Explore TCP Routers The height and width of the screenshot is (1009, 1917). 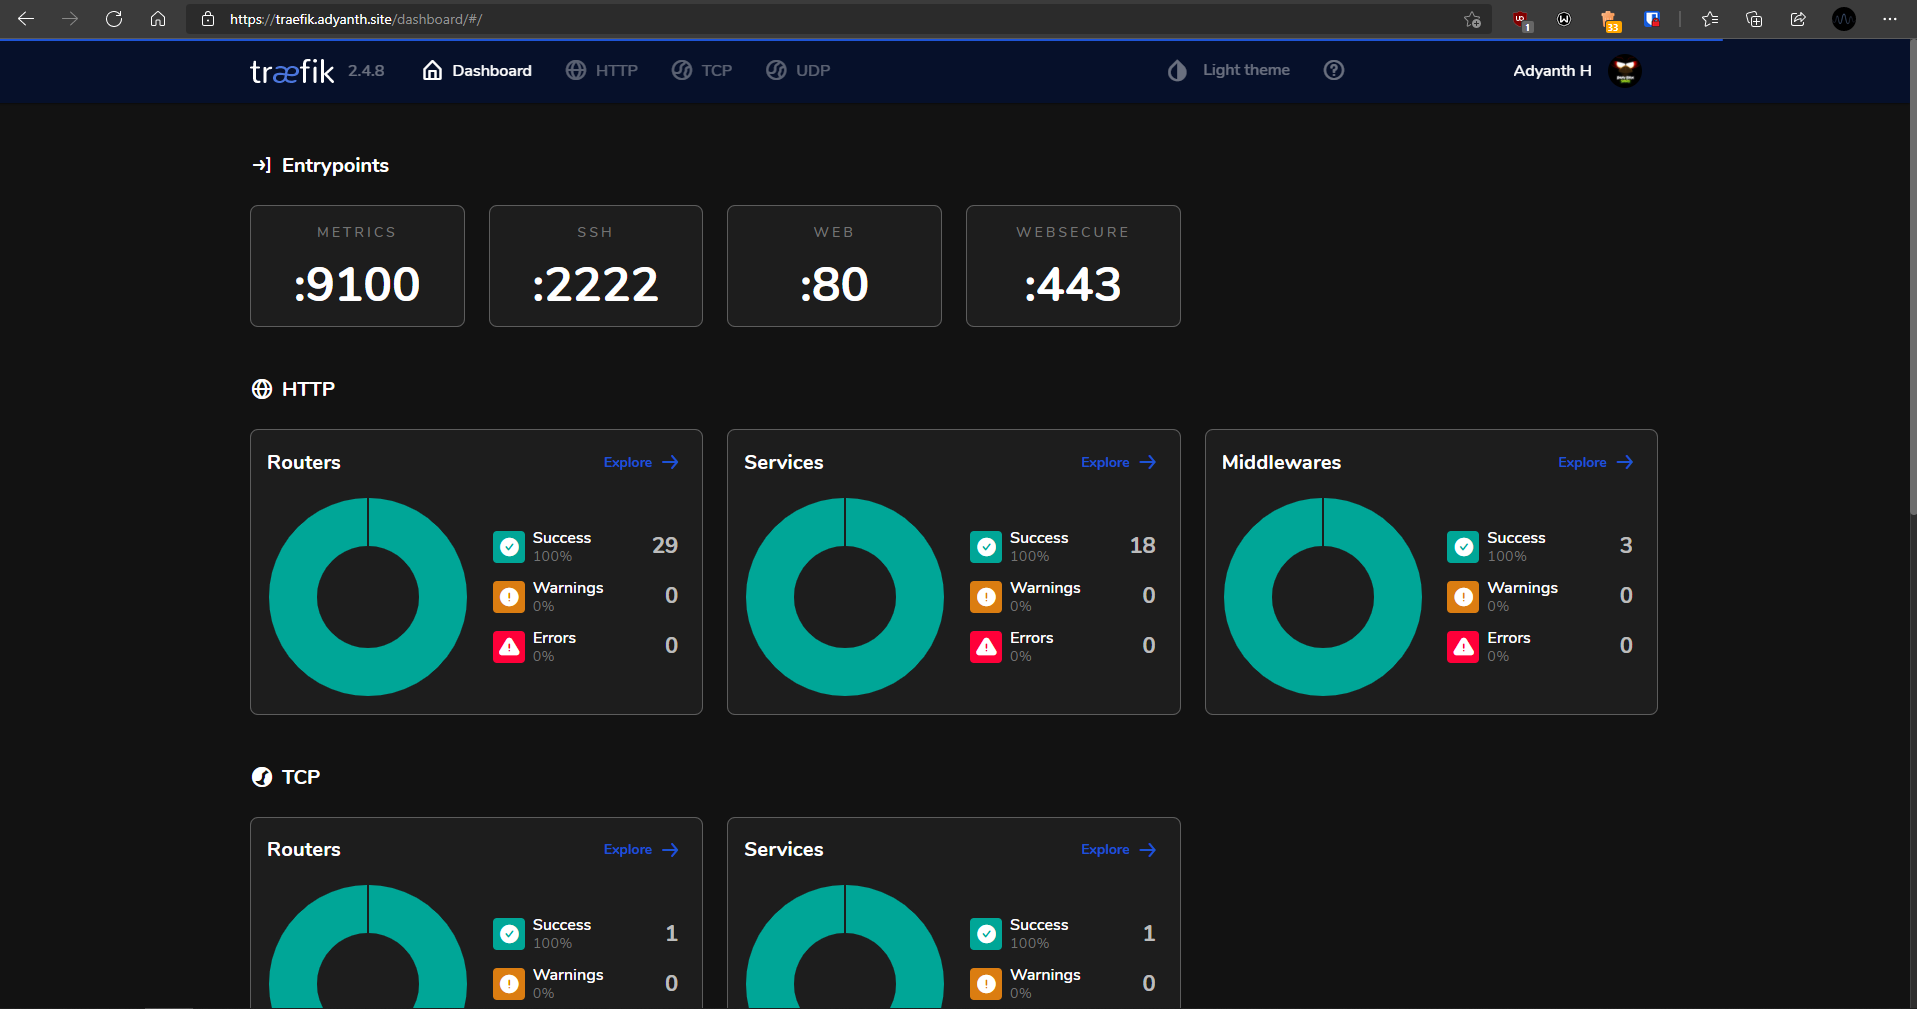point(640,849)
